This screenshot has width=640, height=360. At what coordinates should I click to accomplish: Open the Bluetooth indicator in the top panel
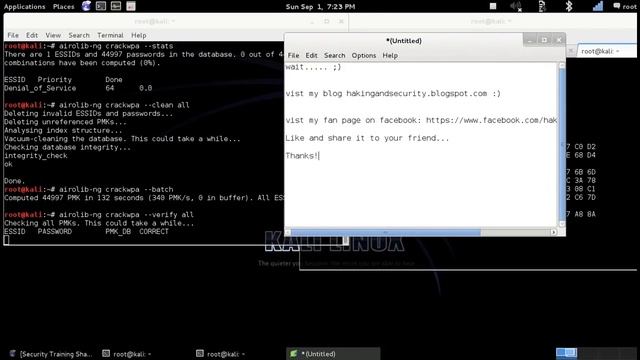pos(569,6)
